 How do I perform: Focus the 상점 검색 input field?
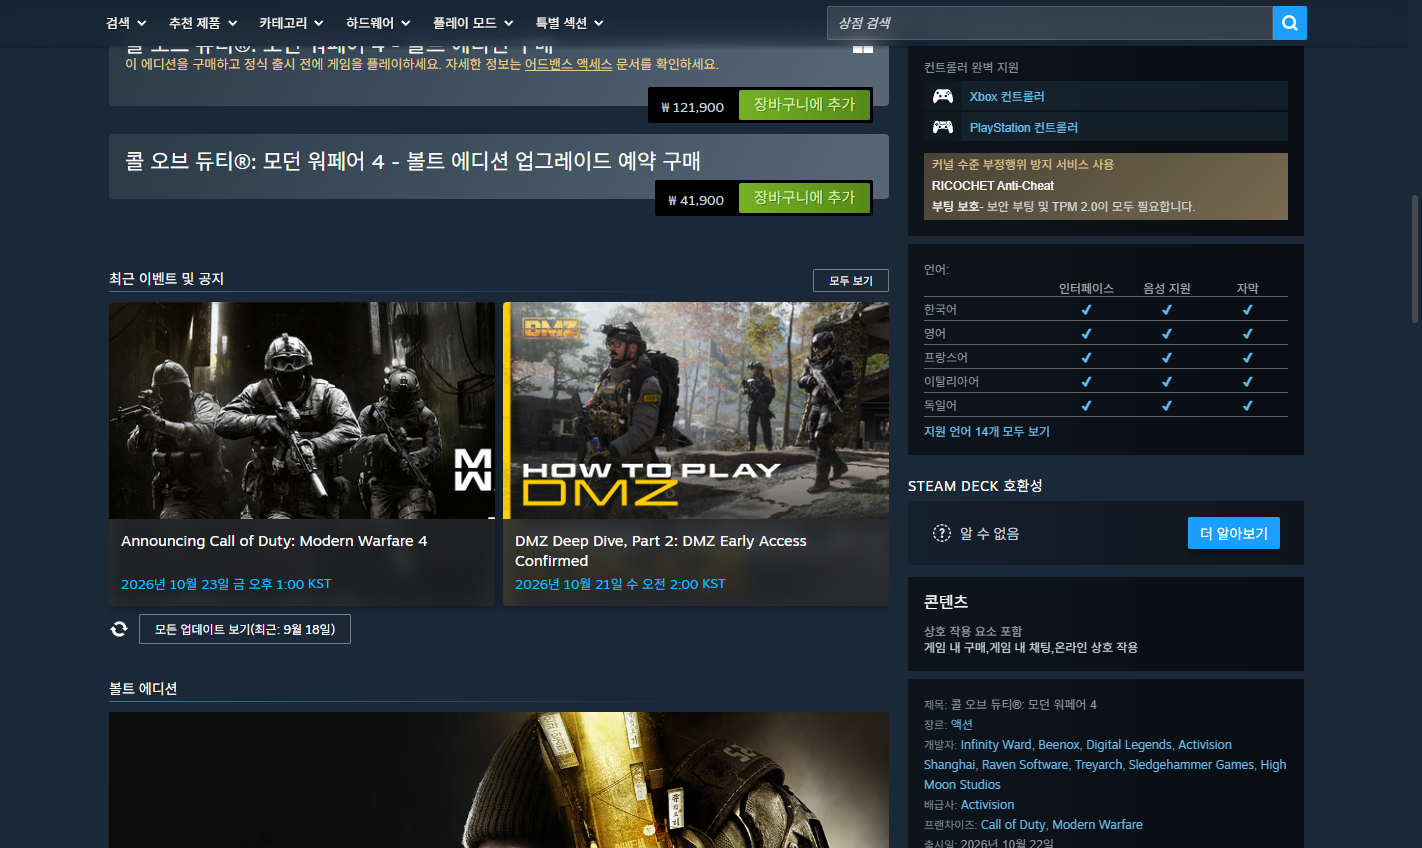[x=1050, y=23]
